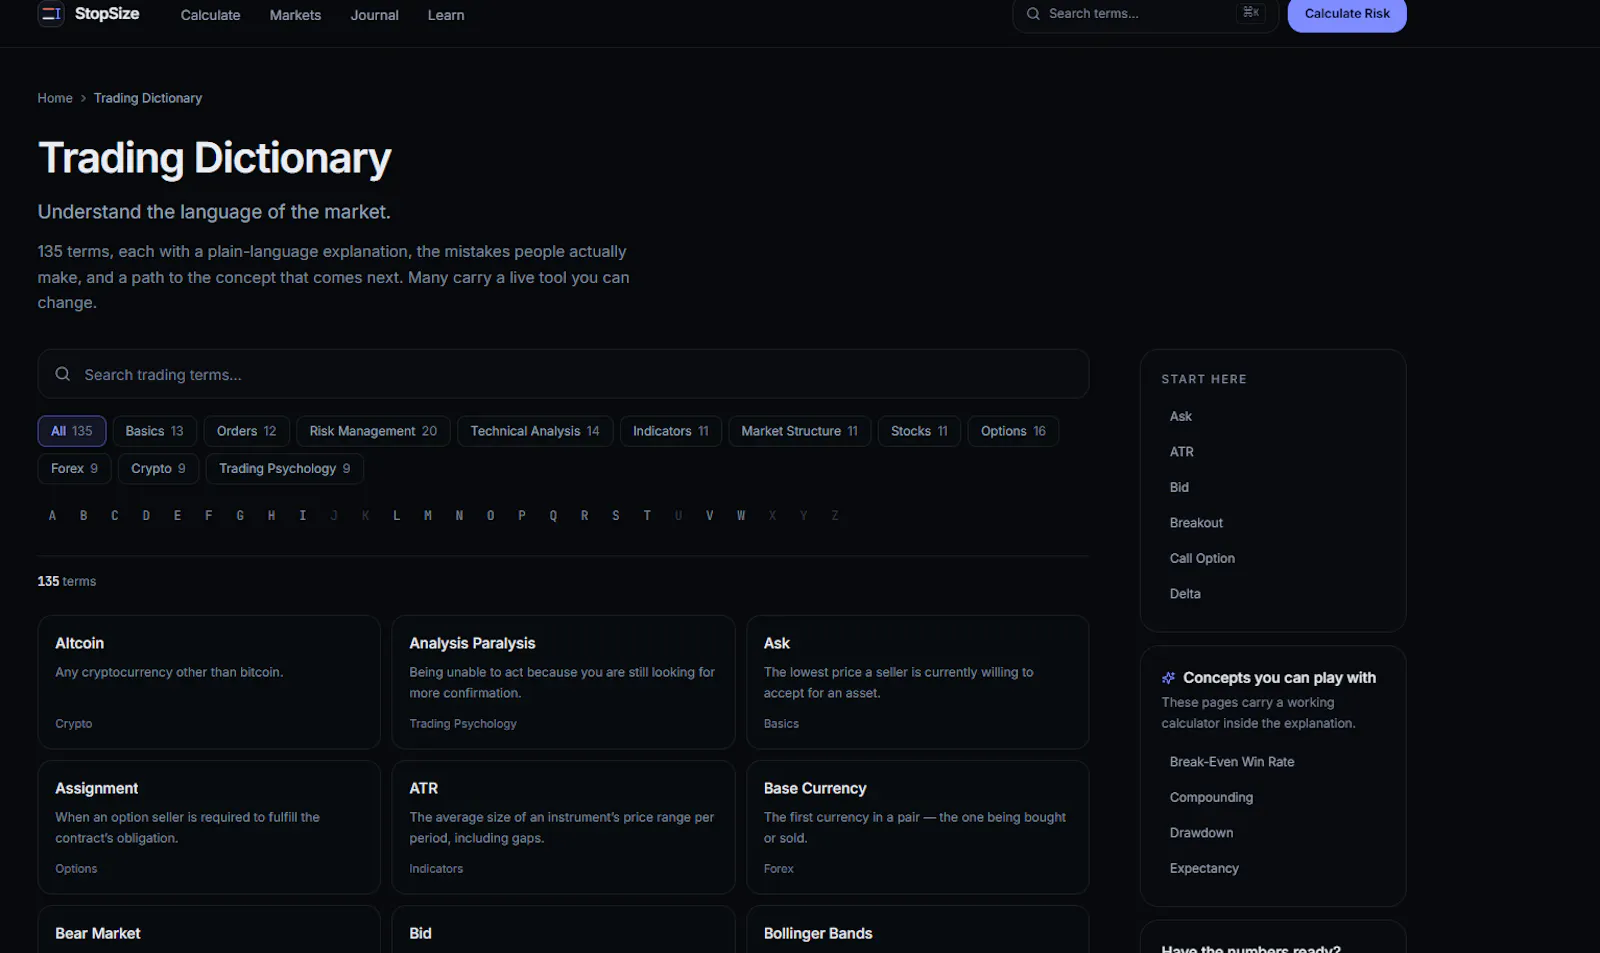
Task: Filter by Trading Psychology category
Action: (285, 468)
